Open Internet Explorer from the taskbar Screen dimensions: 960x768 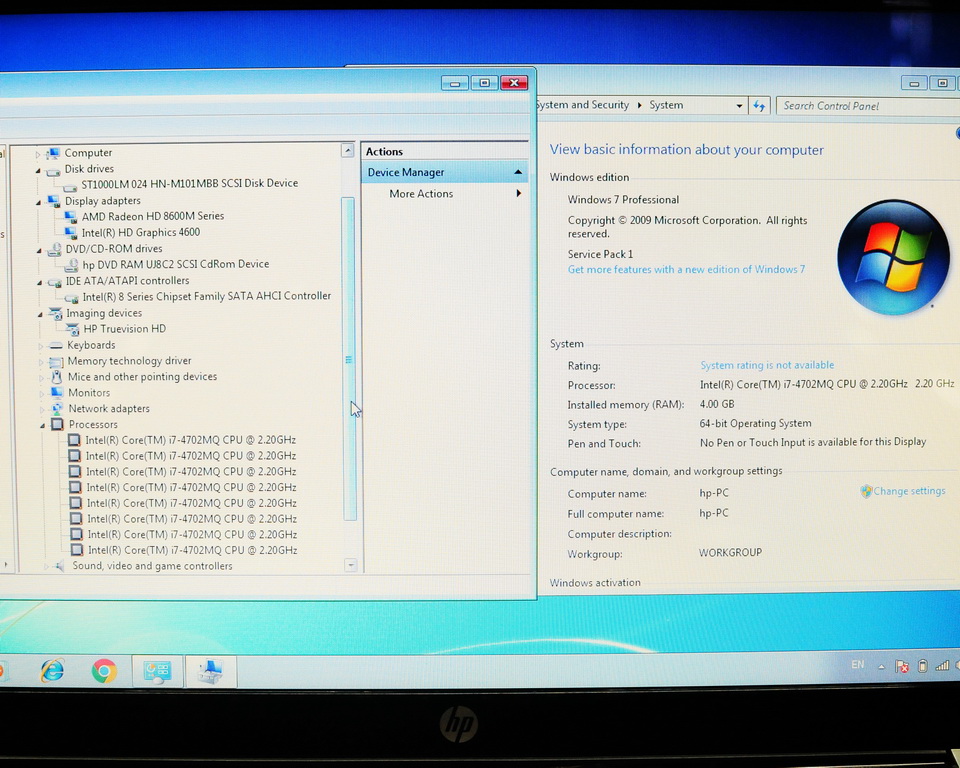(53, 671)
